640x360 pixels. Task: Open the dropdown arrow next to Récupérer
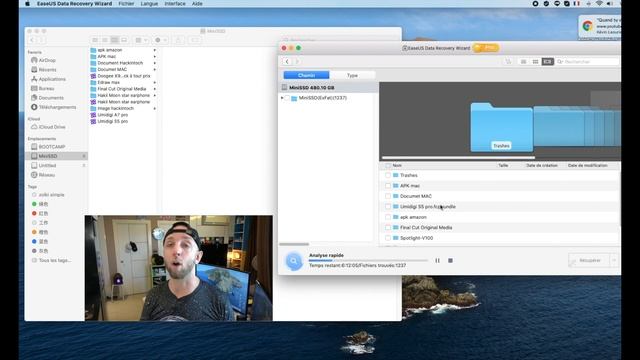pos(614,260)
